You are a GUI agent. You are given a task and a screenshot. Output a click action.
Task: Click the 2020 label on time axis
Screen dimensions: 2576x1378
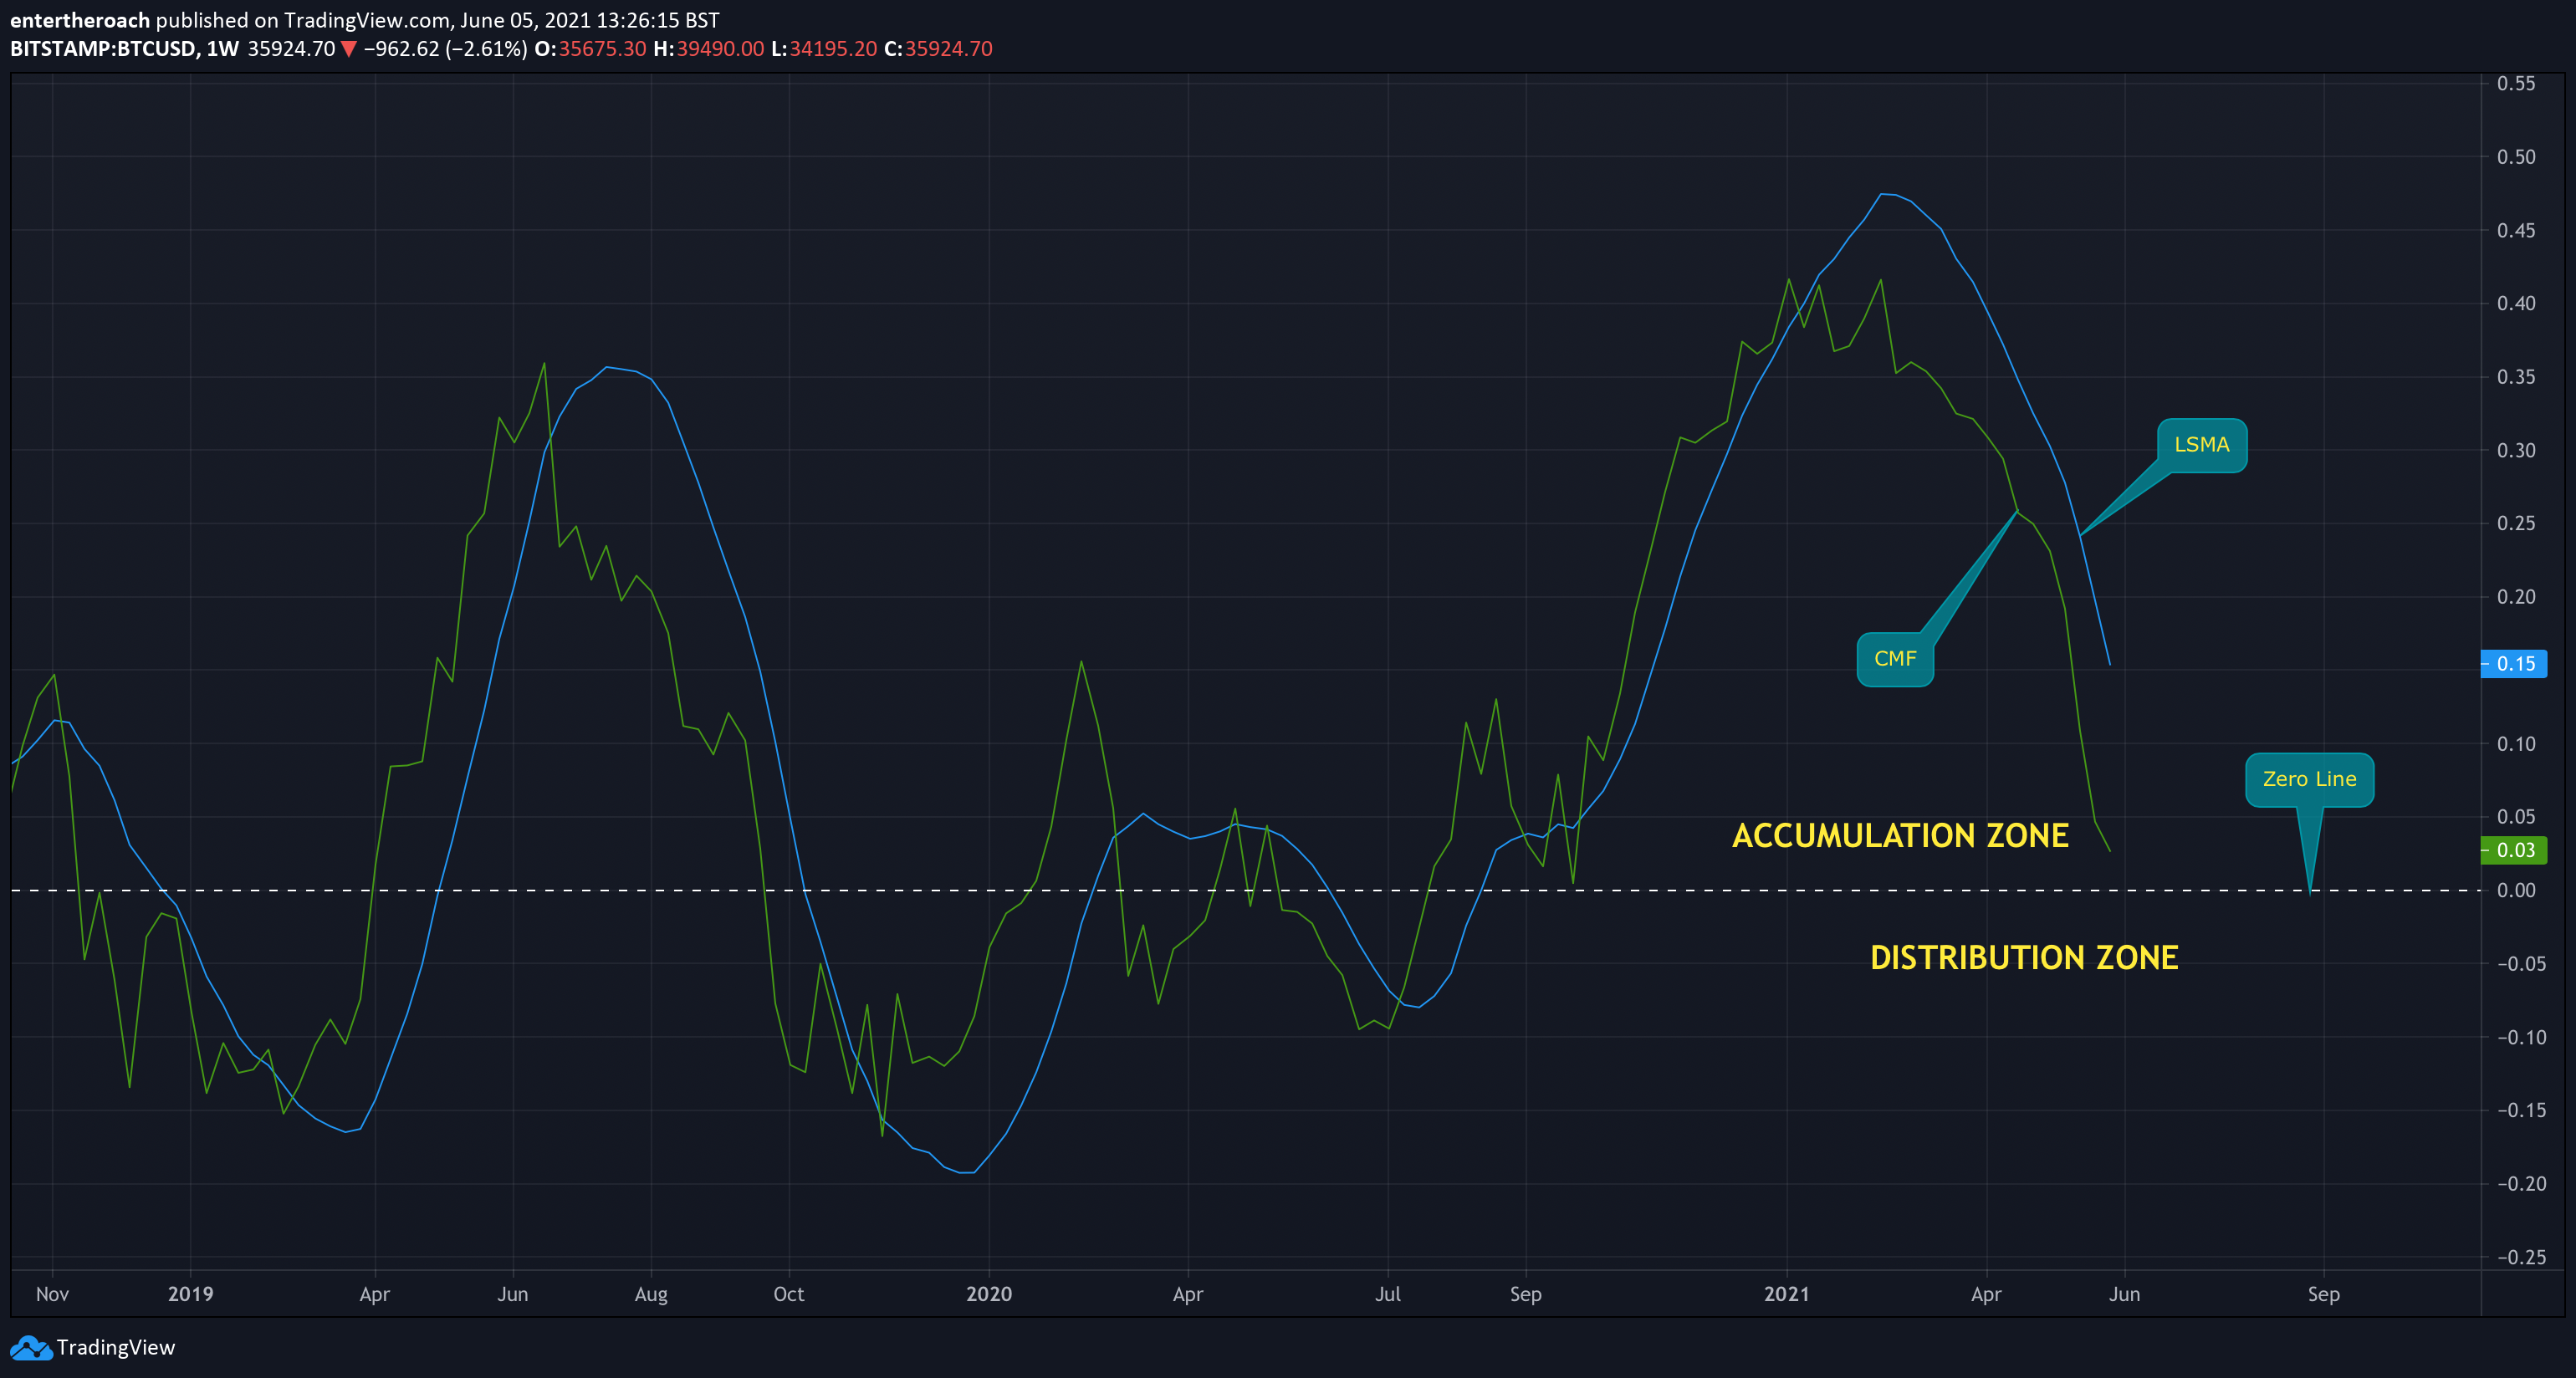(x=989, y=1294)
